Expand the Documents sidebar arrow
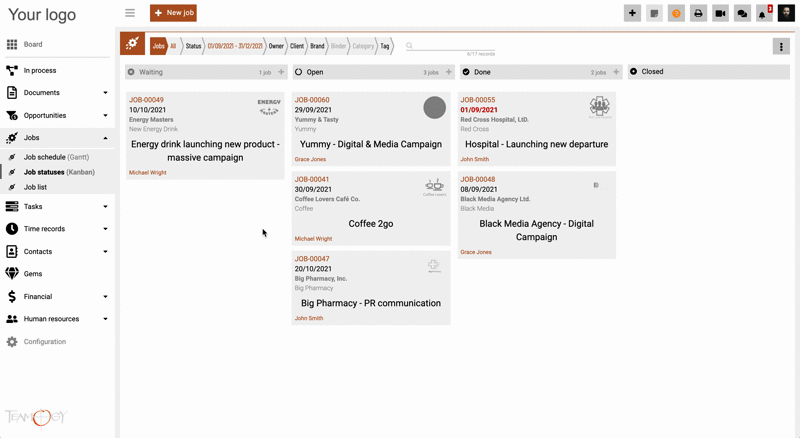 click(x=105, y=93)
